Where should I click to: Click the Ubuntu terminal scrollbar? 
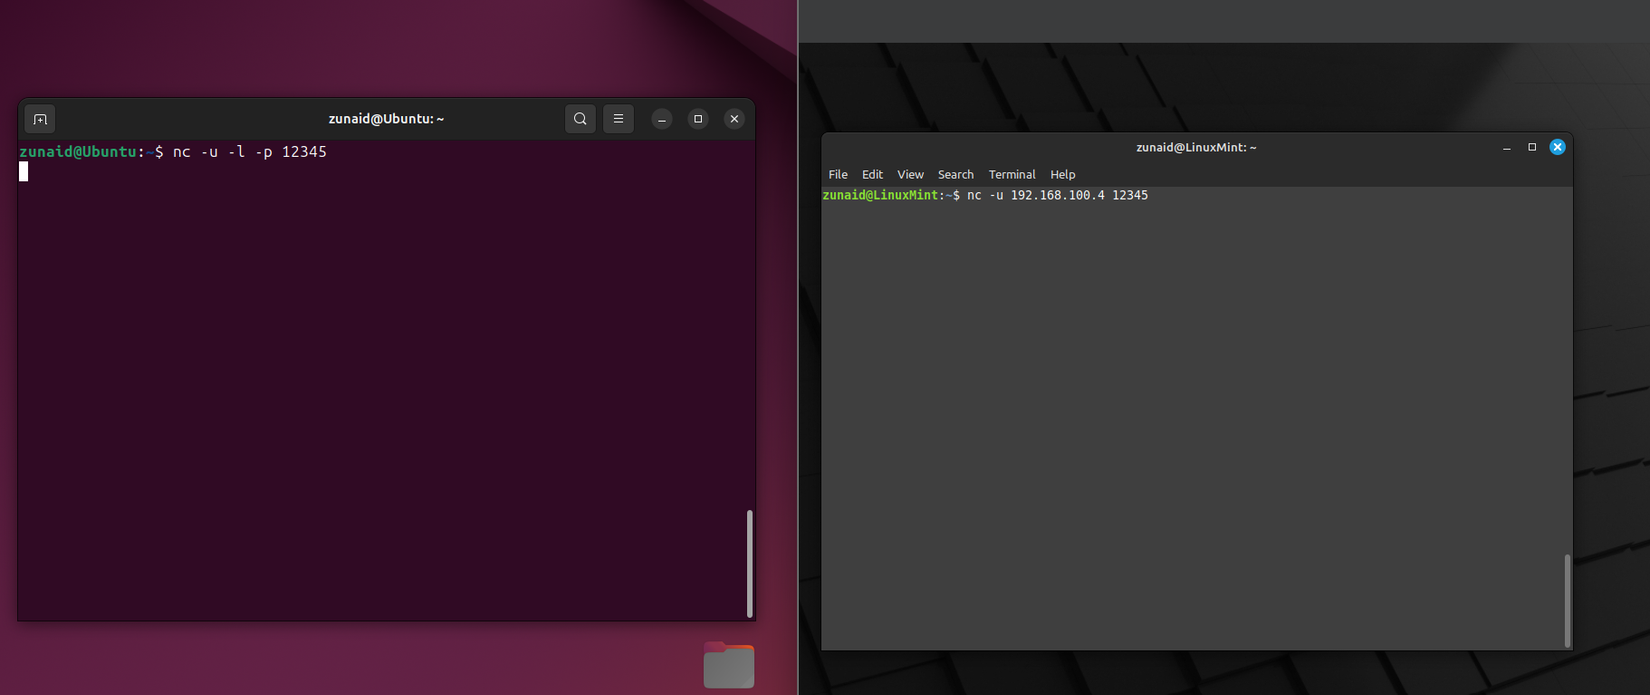point(749,563)
